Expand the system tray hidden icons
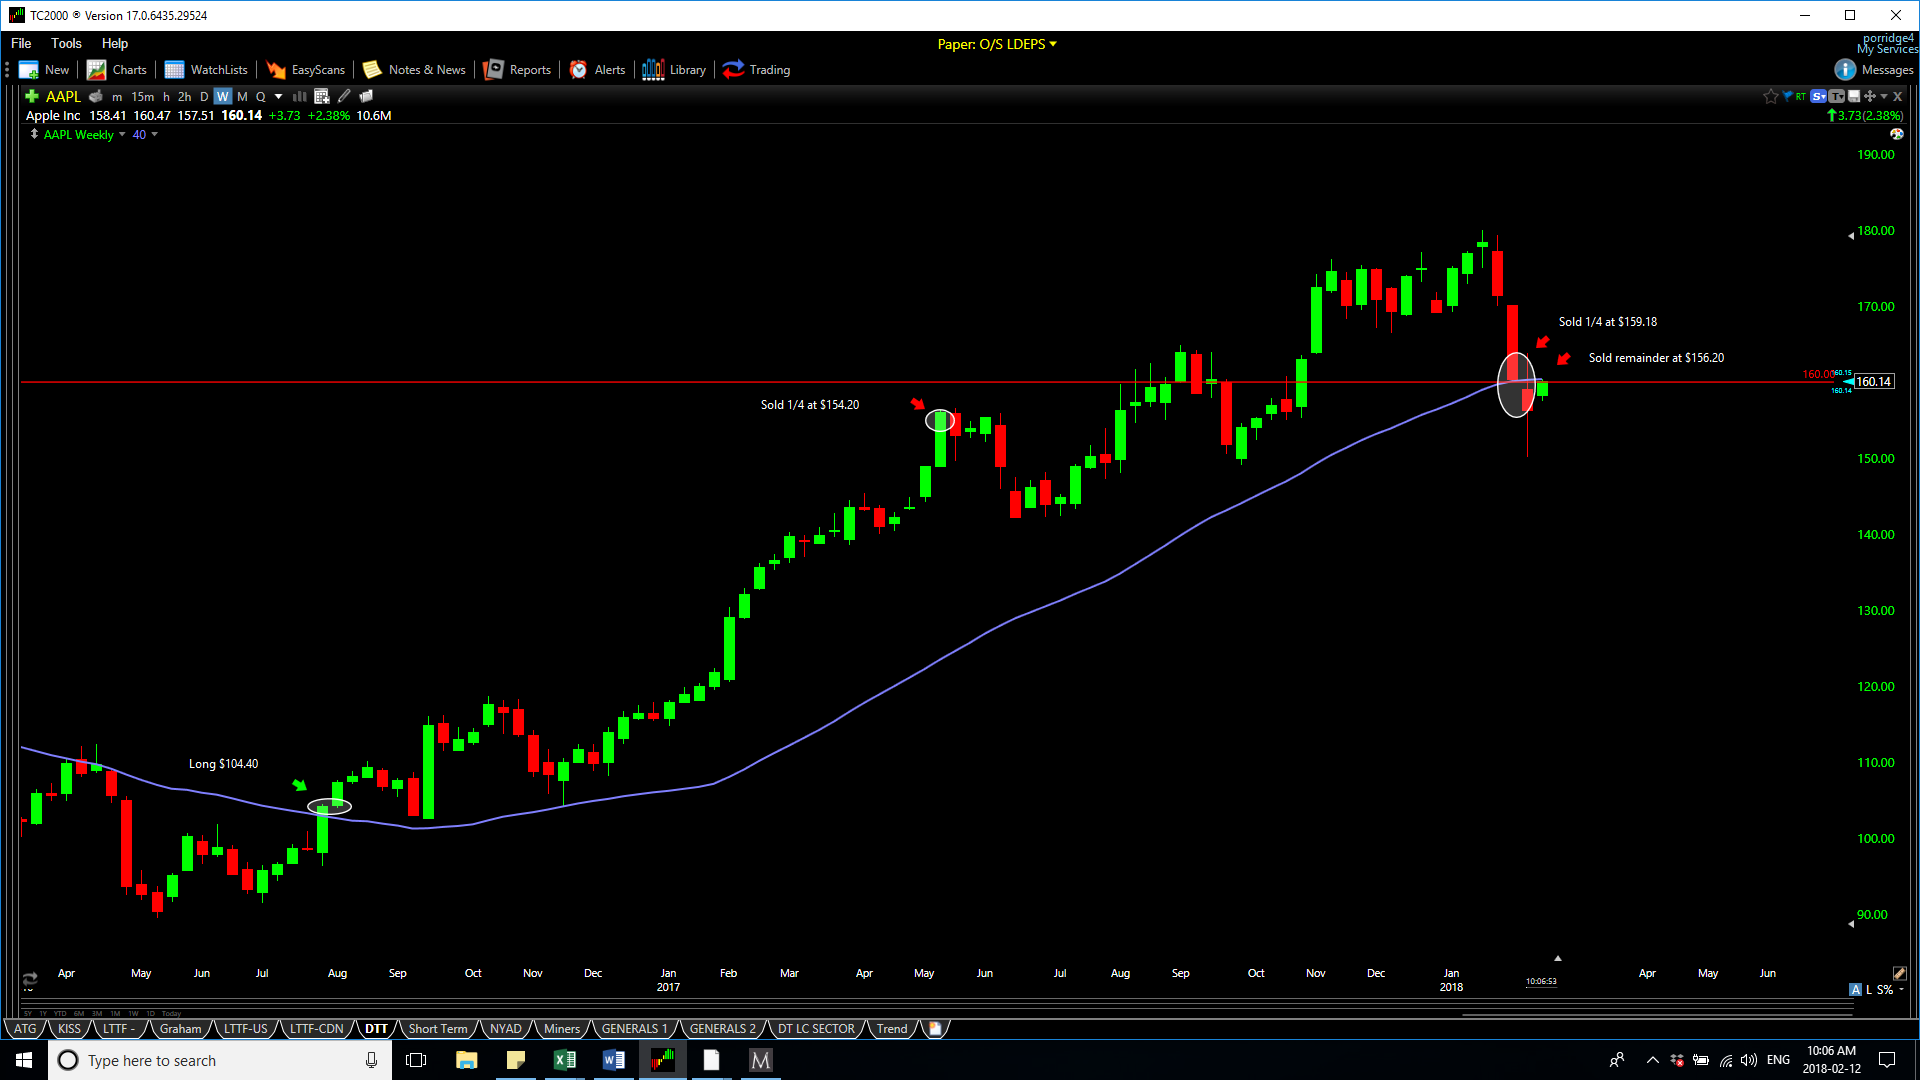This screenshot has width=1920, height=1080. point(1652,1060)
